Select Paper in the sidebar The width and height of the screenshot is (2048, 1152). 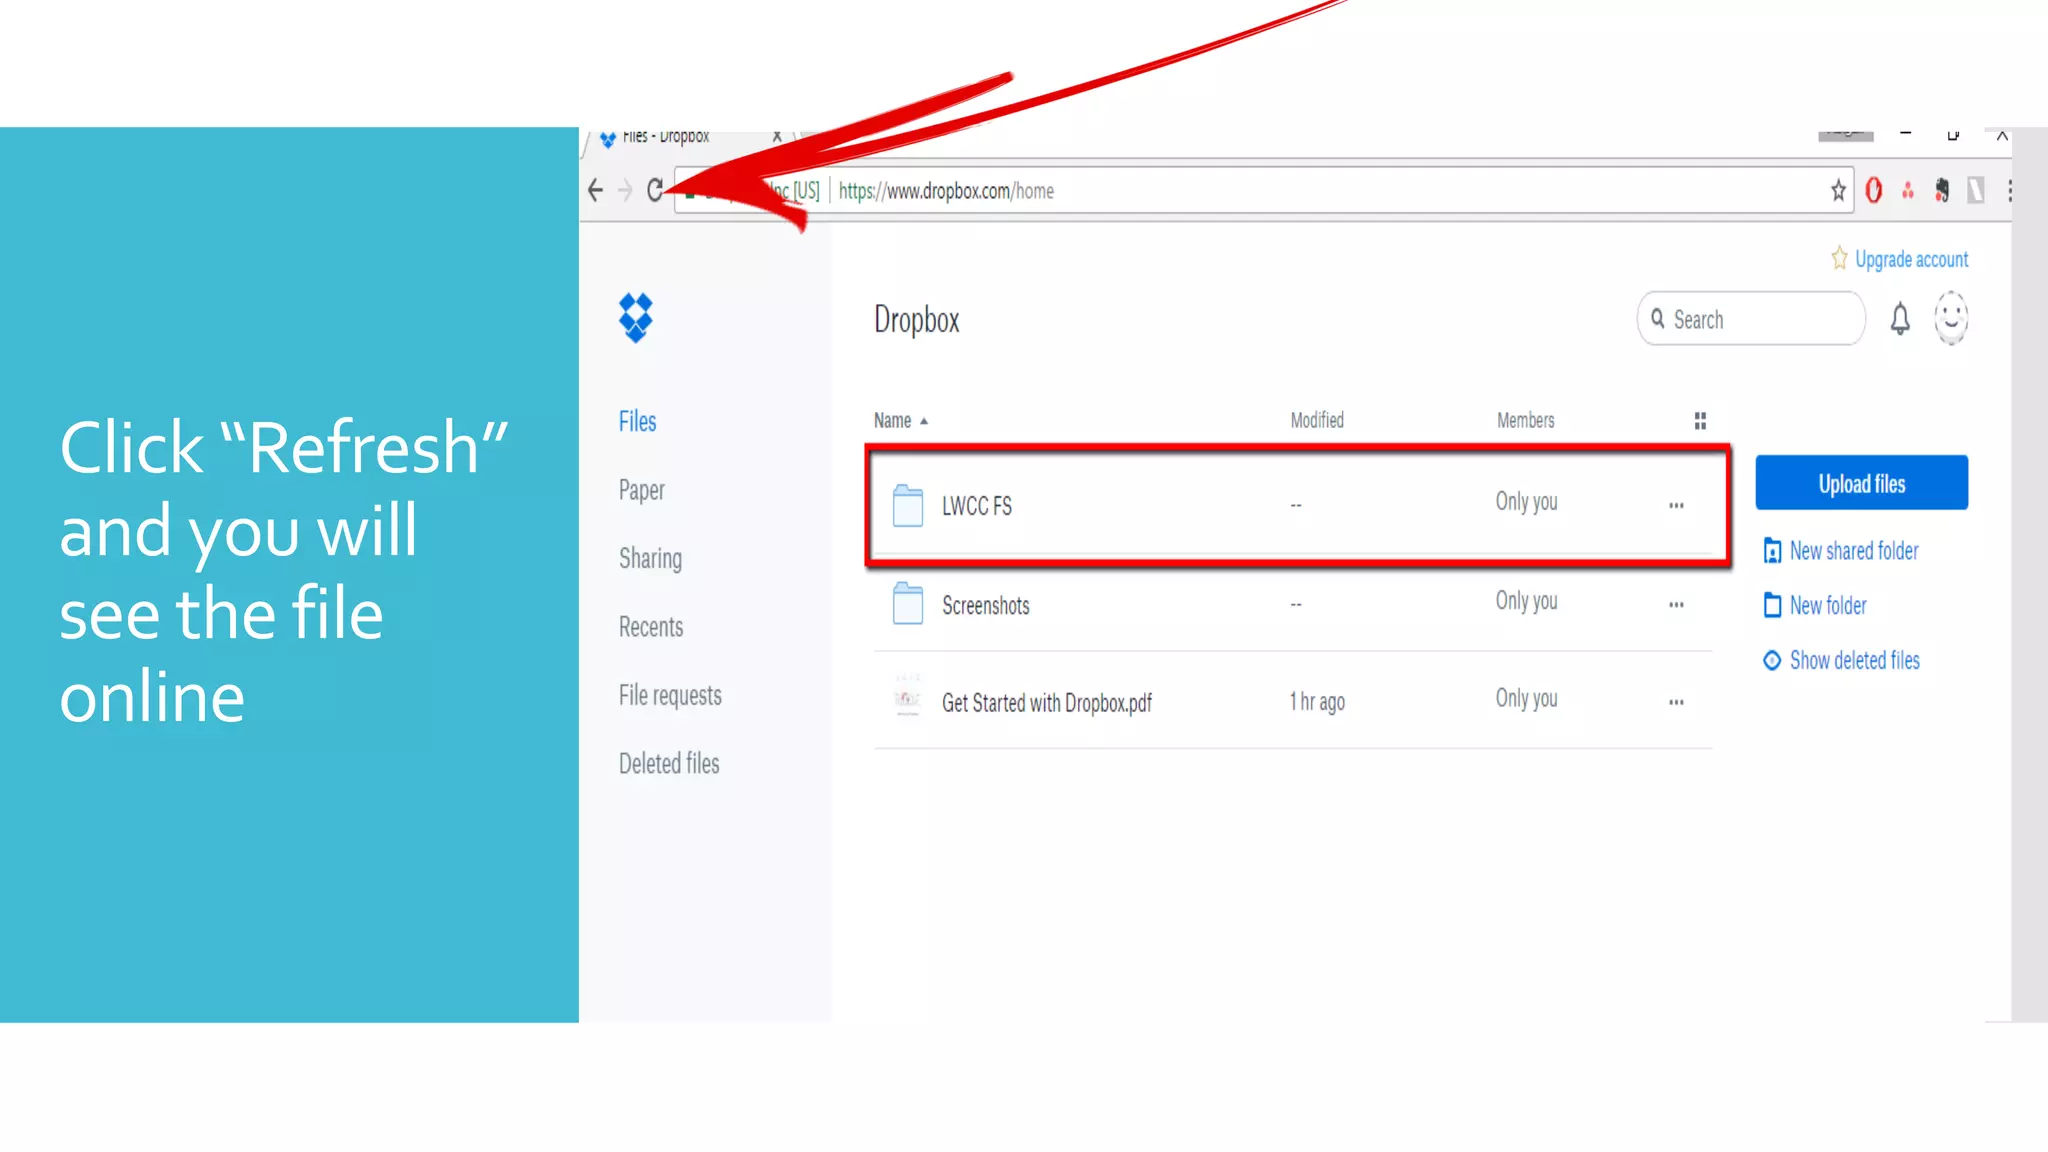642,491
